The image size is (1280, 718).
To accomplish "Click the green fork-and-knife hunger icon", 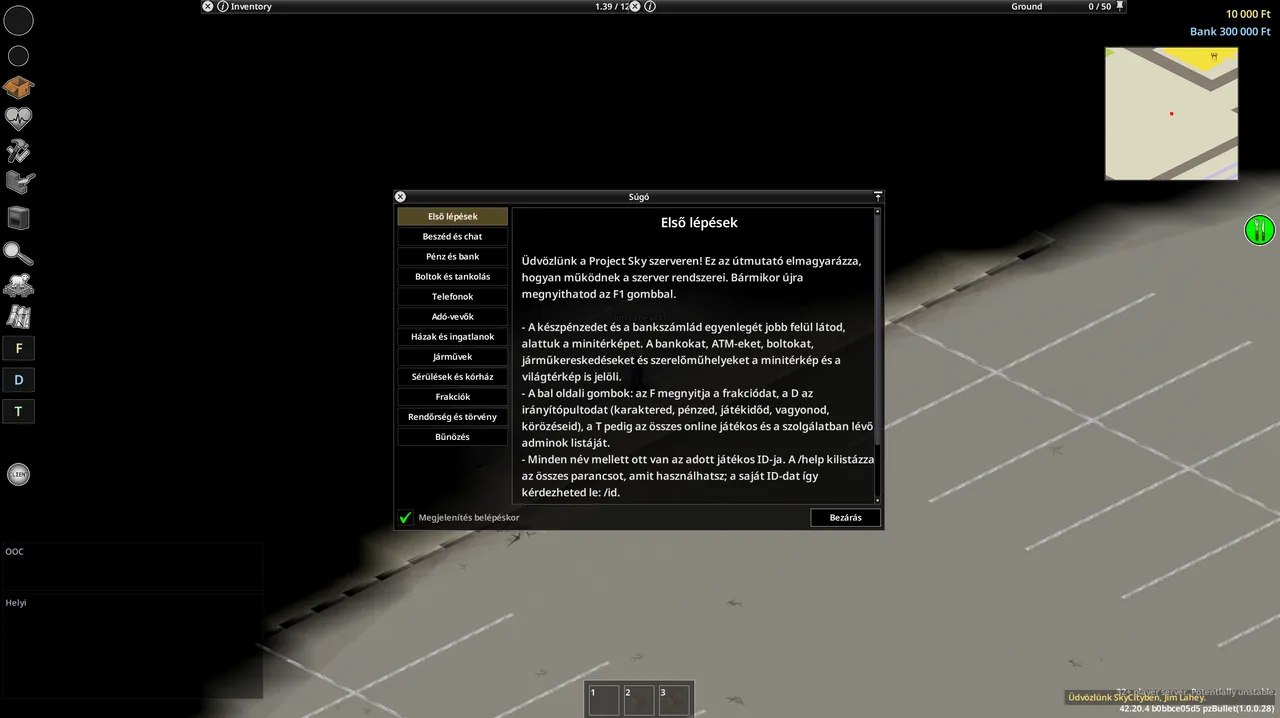I will tap(1260, 230).
